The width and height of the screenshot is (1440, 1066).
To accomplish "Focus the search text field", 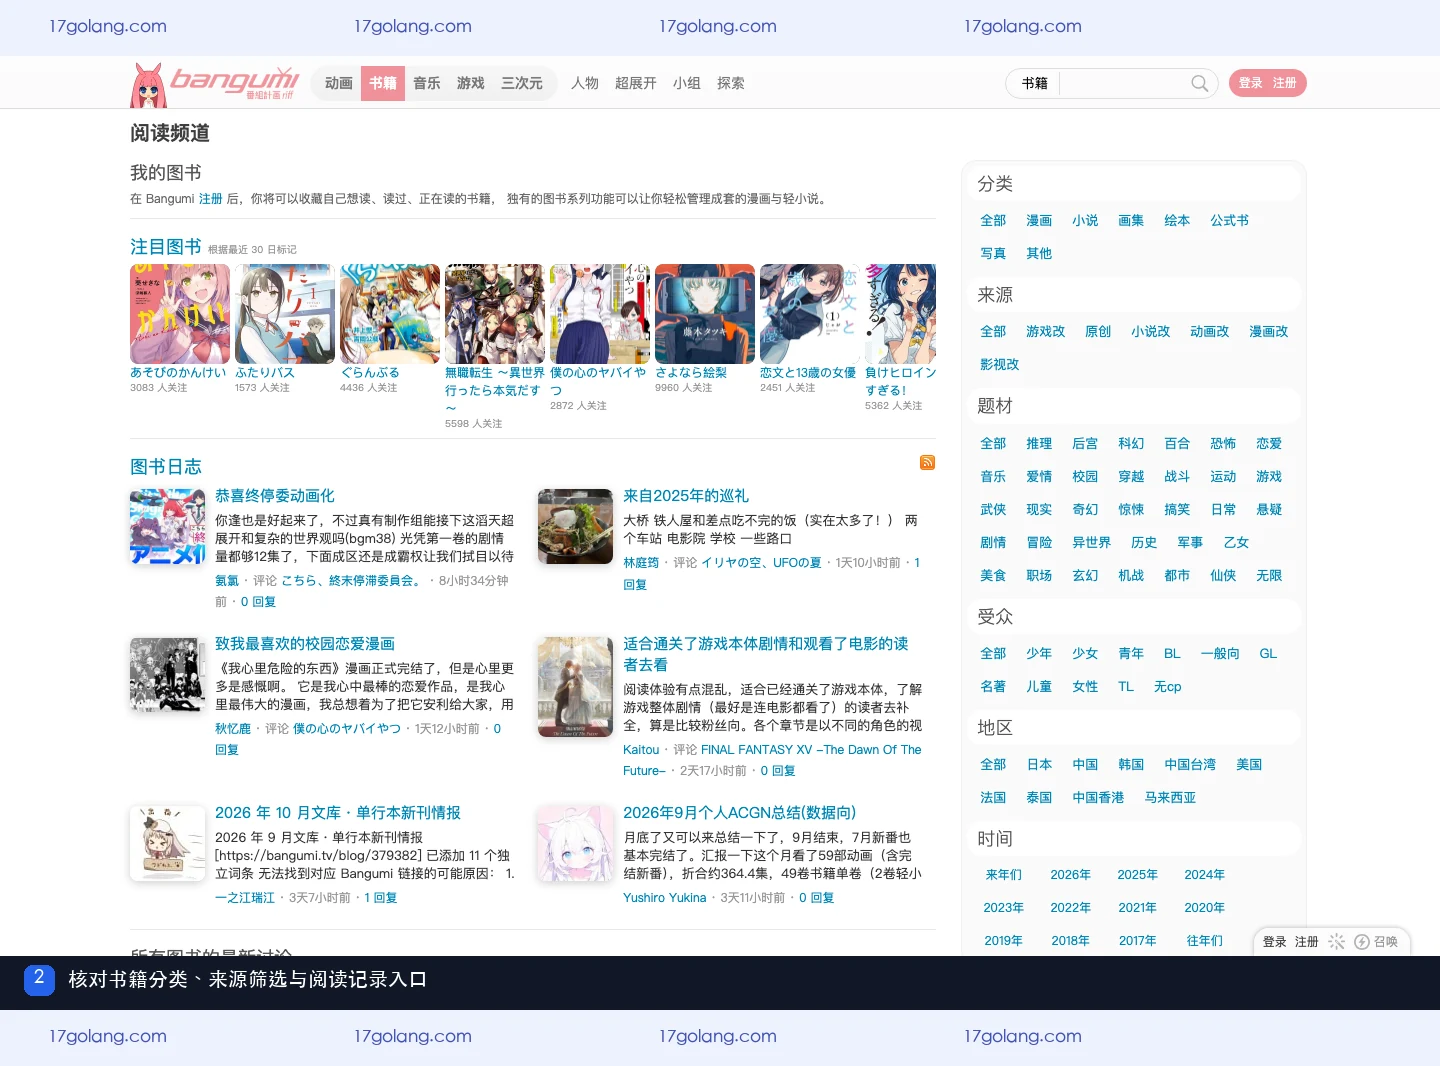I will pos(1124,83).
